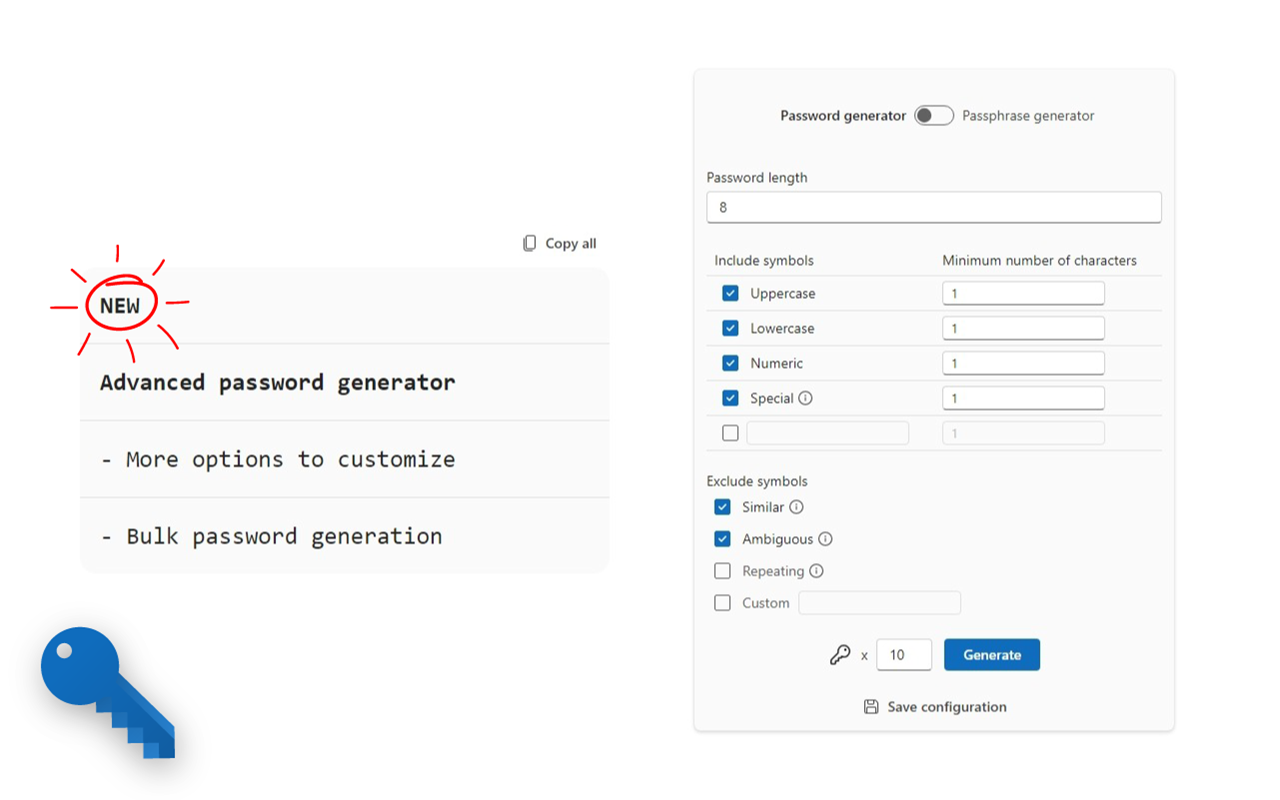This screenshot has width=1280, height=800.
Task: Switch toggle to Passphrase generator
Action: [934, 116]
